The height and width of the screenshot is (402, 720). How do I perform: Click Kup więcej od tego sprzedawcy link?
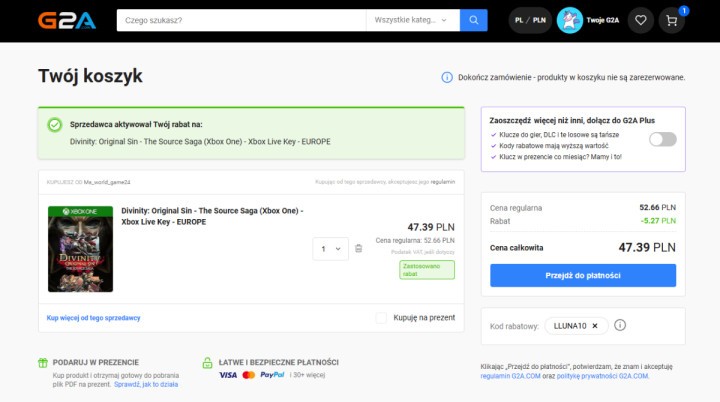pyautogui.click(x=93, y=317)
